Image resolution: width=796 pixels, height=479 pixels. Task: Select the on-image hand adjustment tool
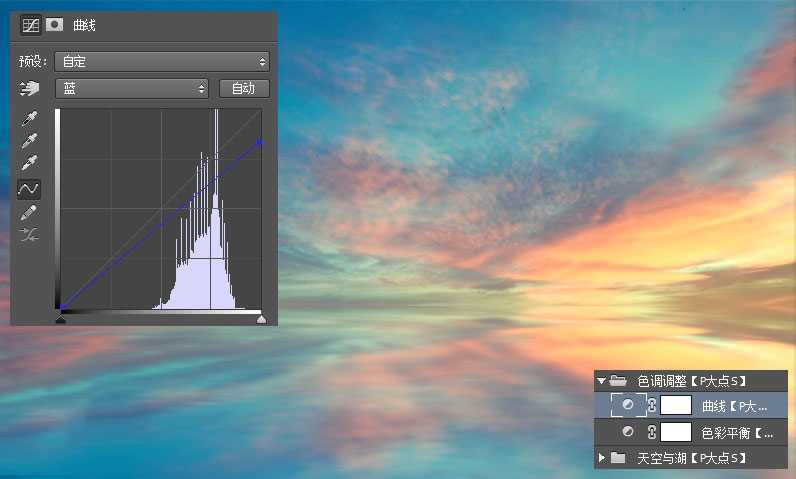pos(30,89)
